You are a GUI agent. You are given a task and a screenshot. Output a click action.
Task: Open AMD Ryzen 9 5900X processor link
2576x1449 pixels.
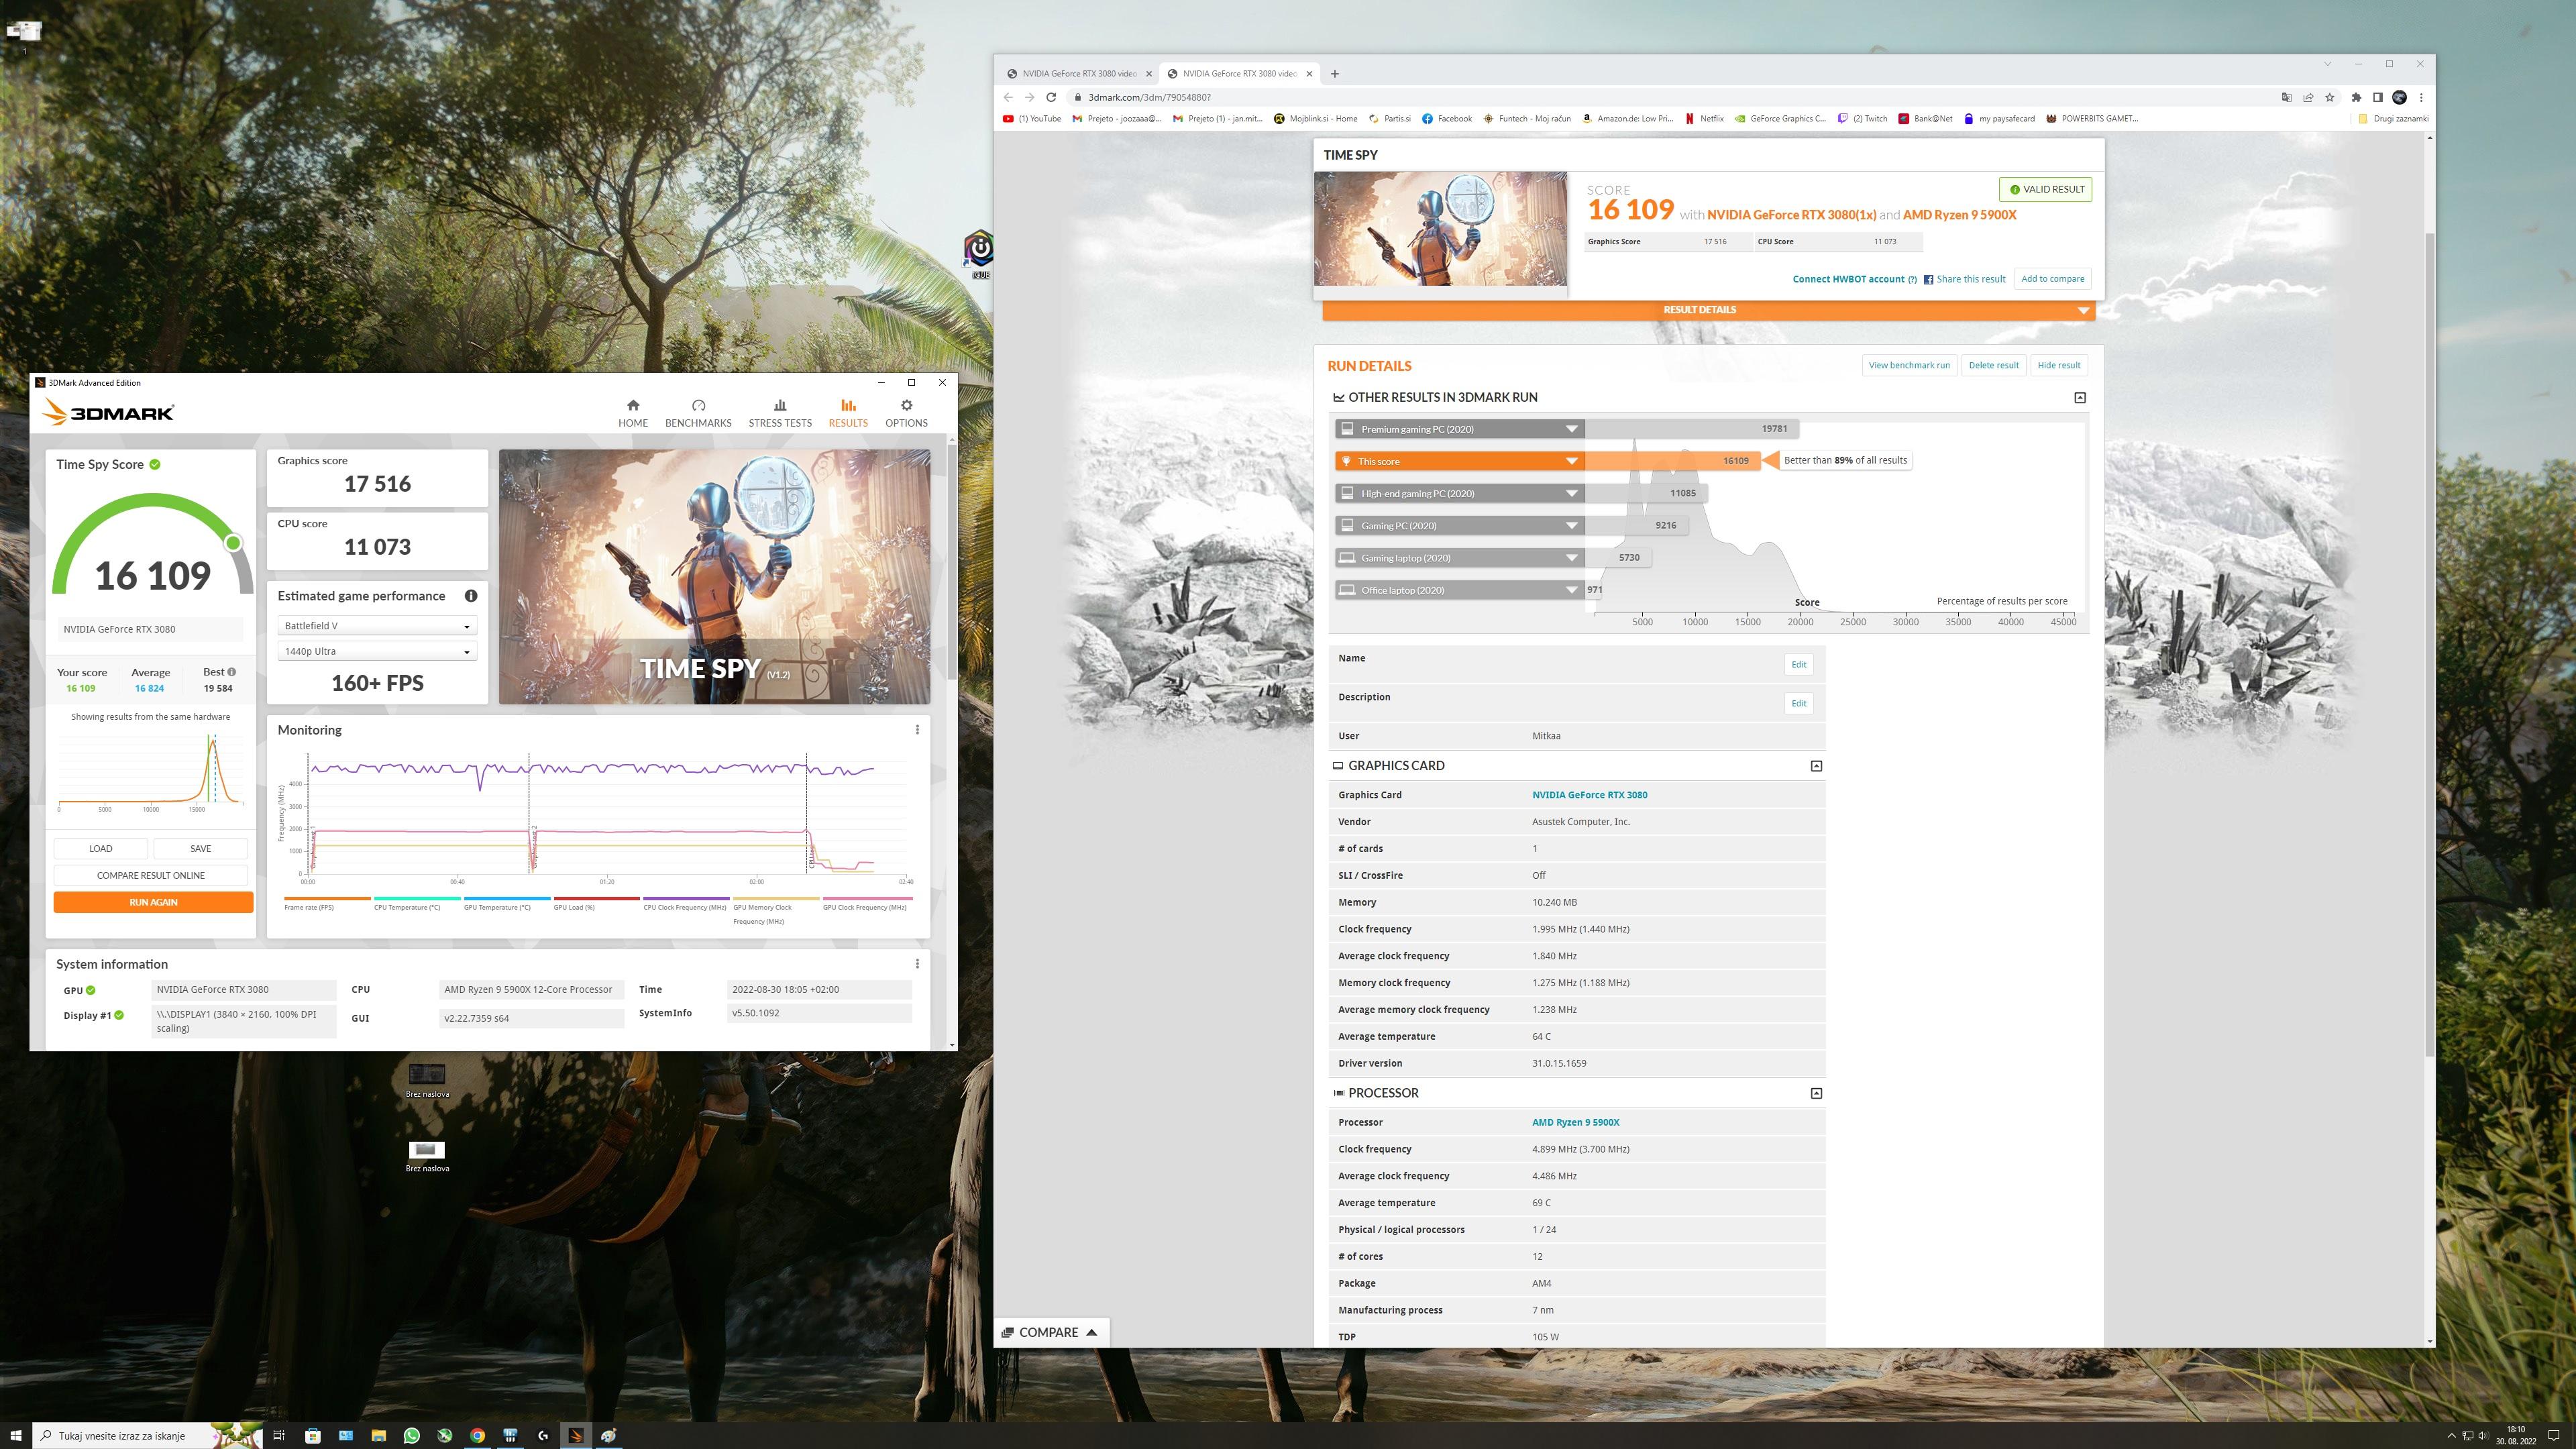point(1575,1122)
